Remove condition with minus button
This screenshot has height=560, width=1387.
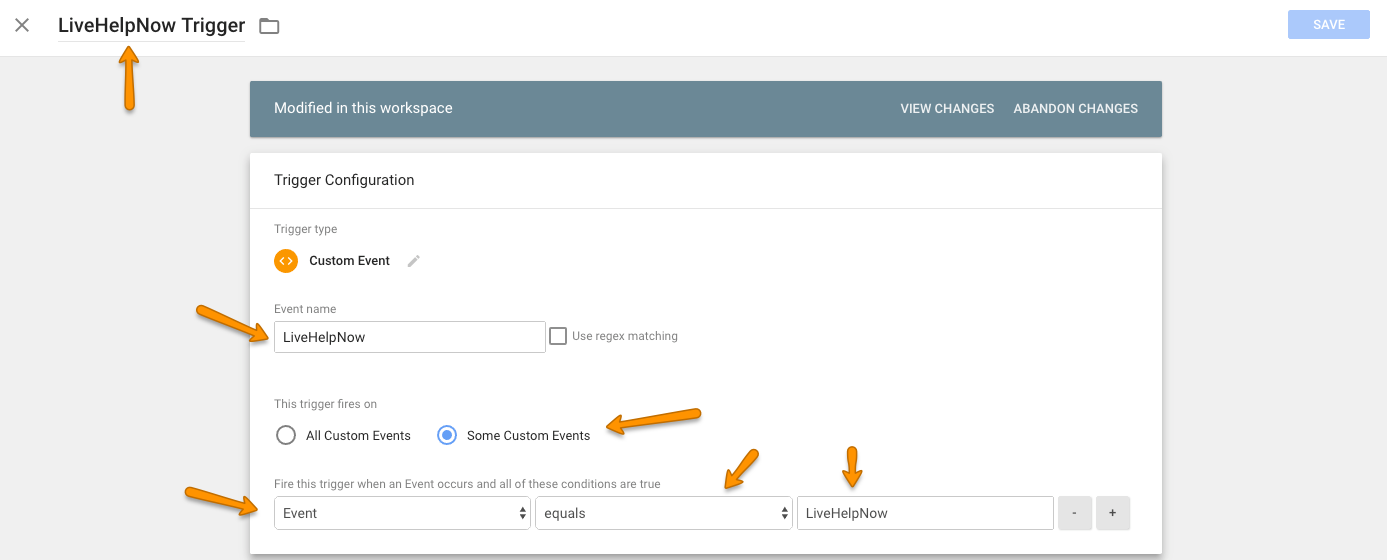1075,513
